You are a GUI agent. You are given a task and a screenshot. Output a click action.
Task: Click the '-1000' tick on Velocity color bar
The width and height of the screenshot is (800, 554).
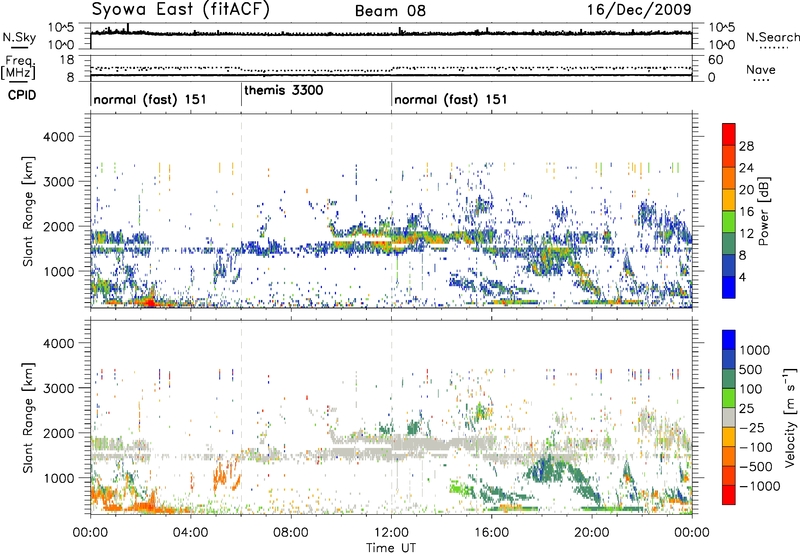tap(759, 486)
